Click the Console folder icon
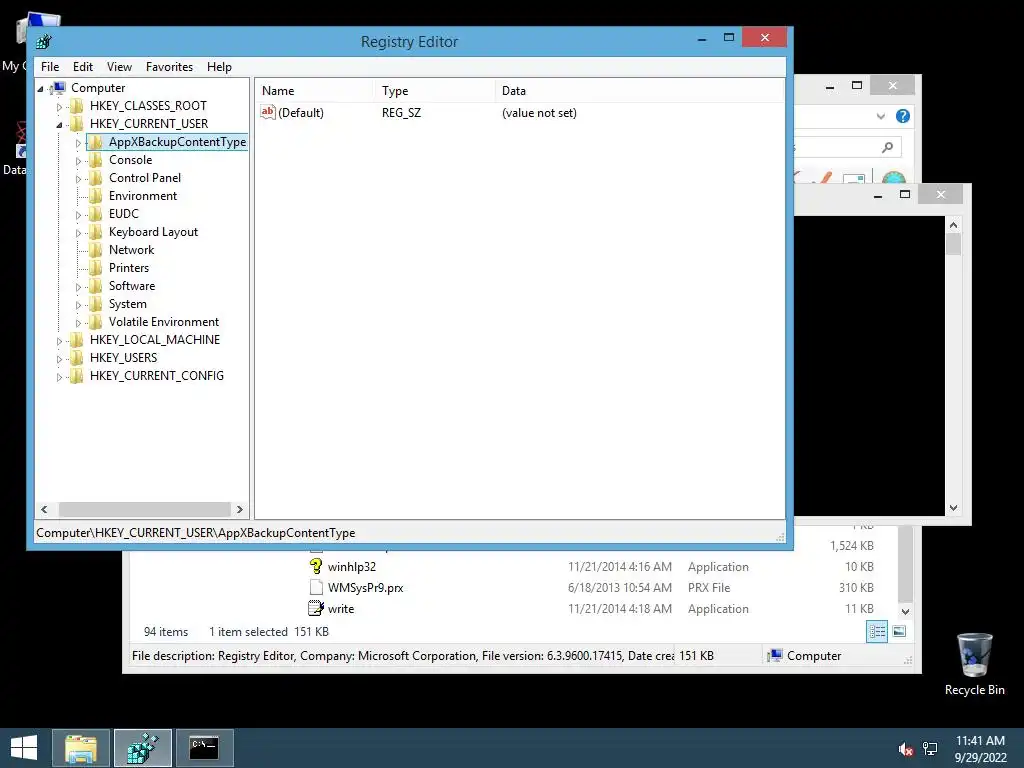The height and width of the screenshot is (768, 1024). click(95, 160)
